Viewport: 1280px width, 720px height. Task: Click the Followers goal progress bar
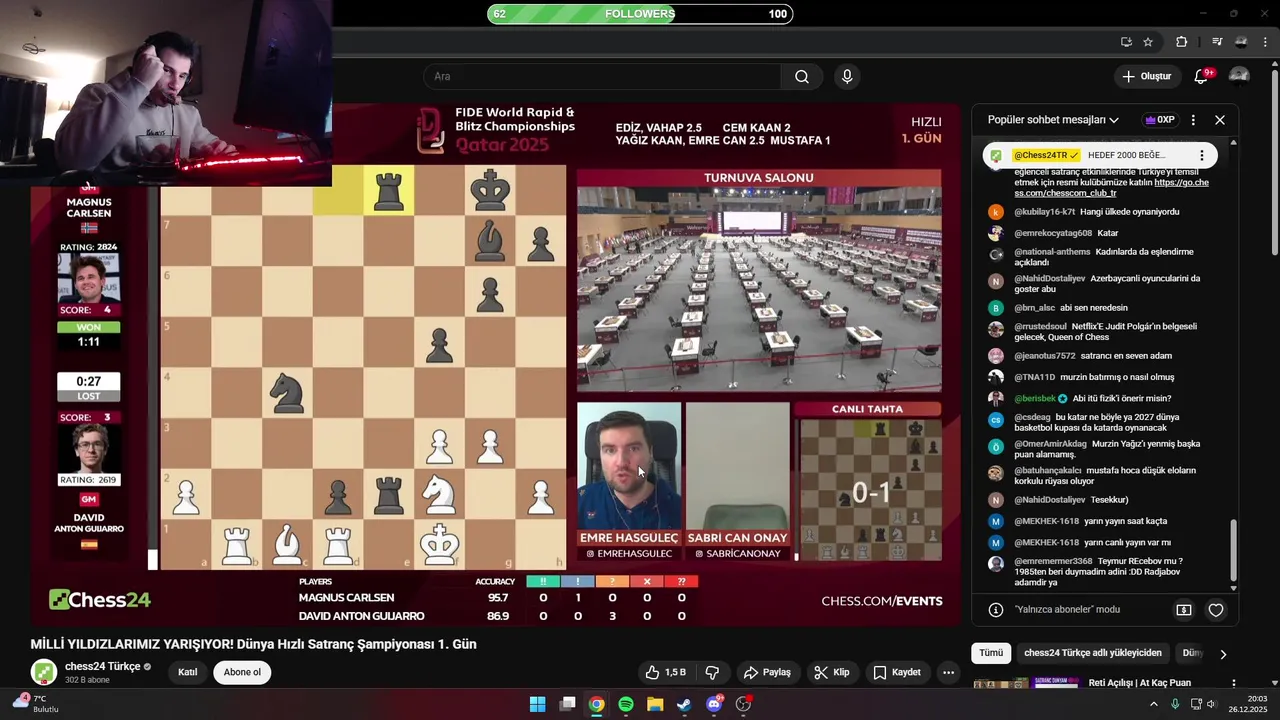640,14
